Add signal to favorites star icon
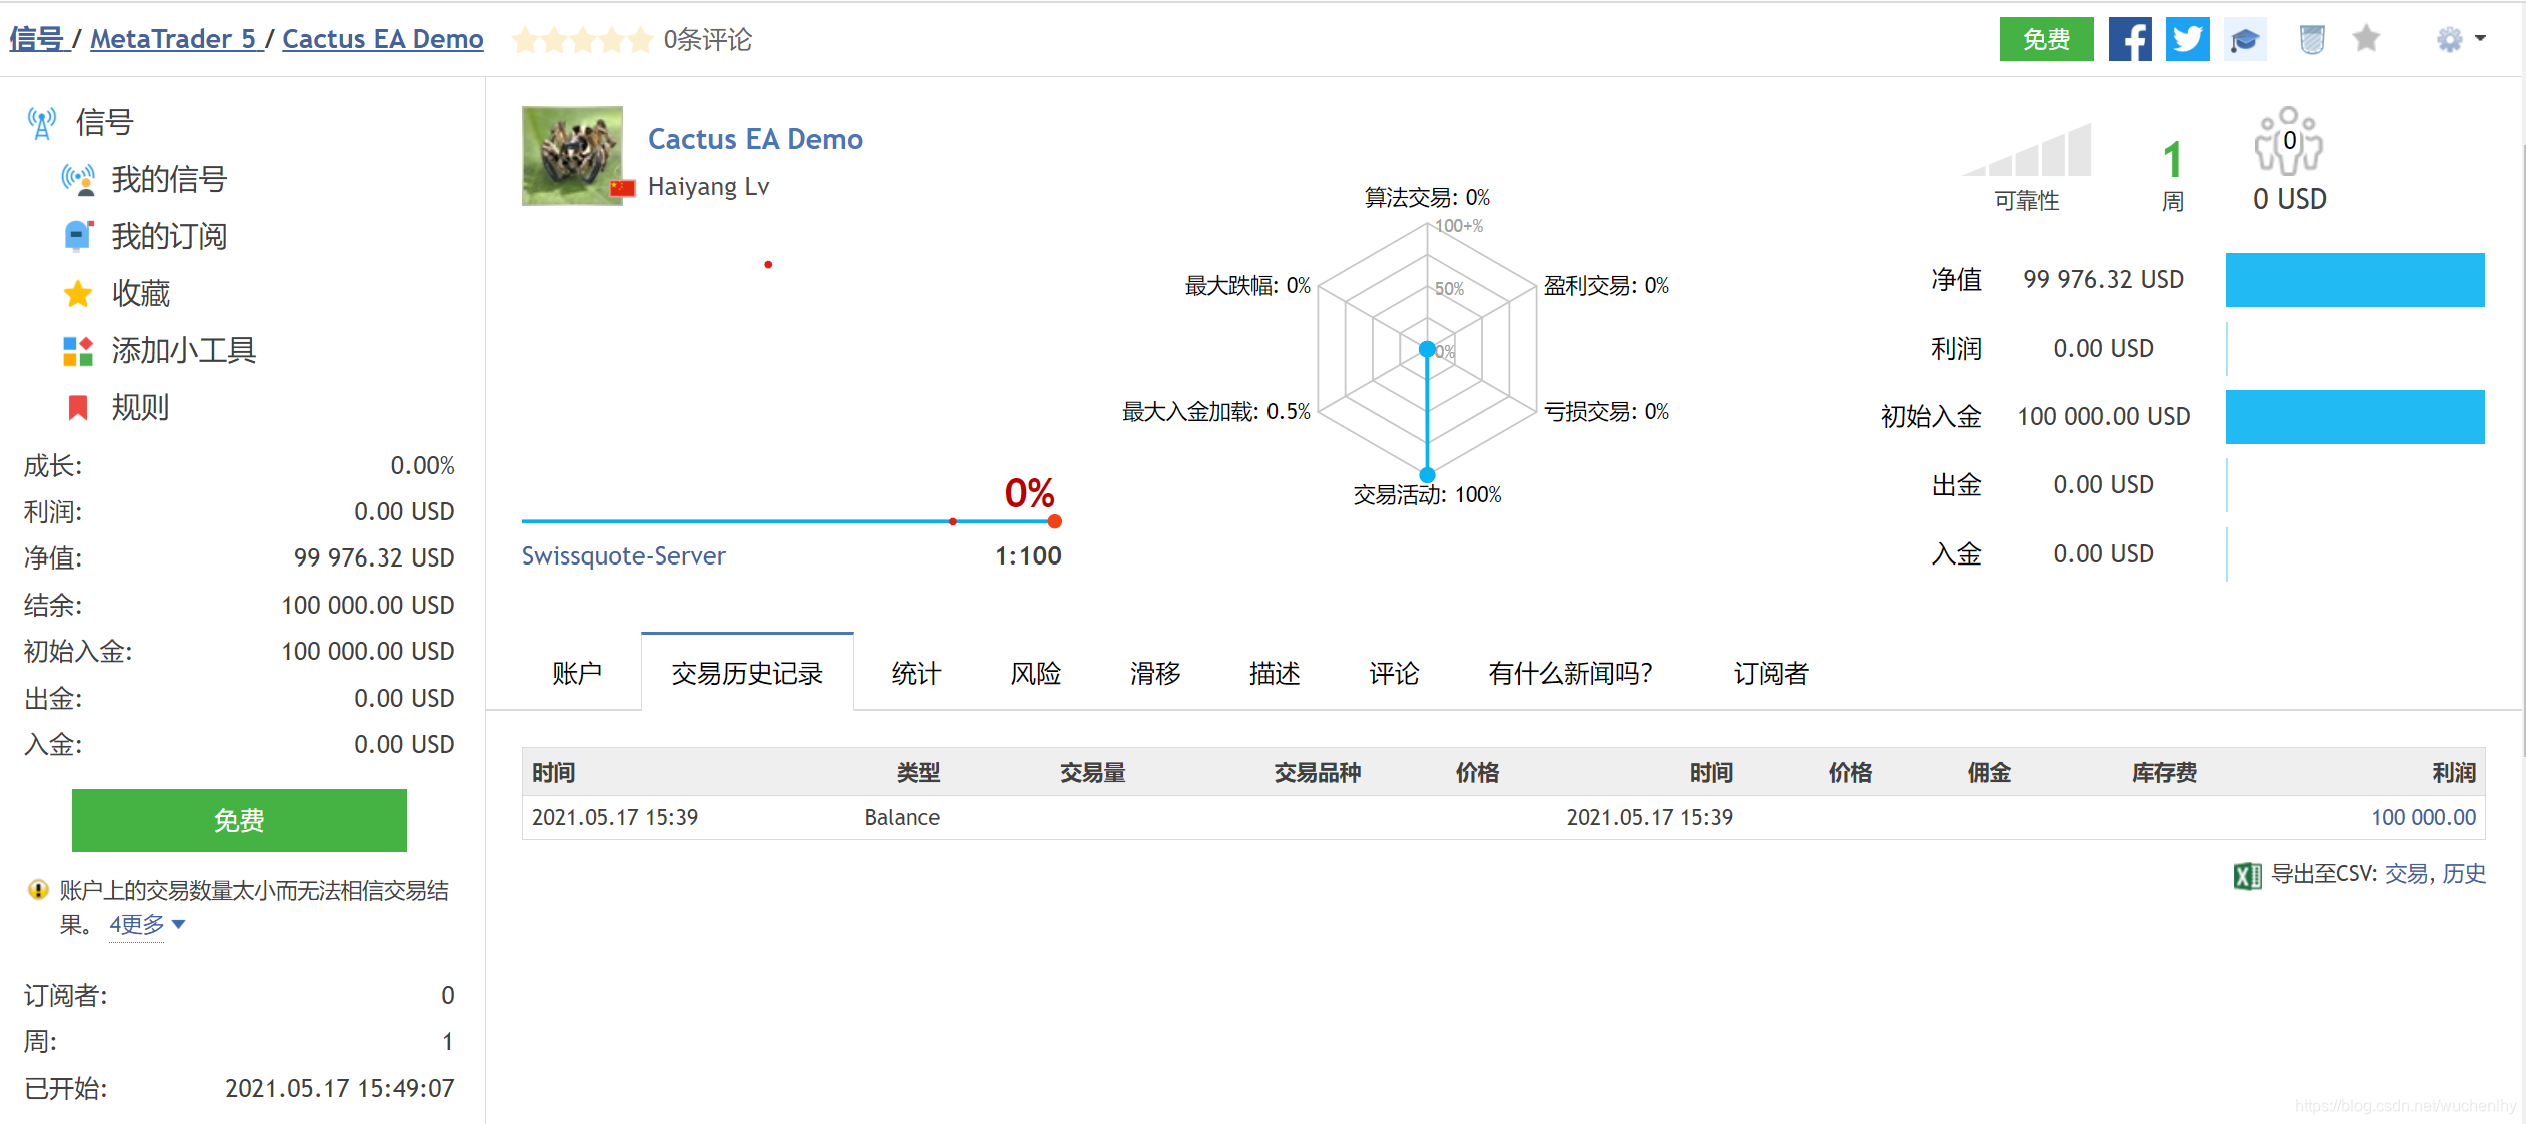The image size is (2526, 1124). tap(2366, 40)
